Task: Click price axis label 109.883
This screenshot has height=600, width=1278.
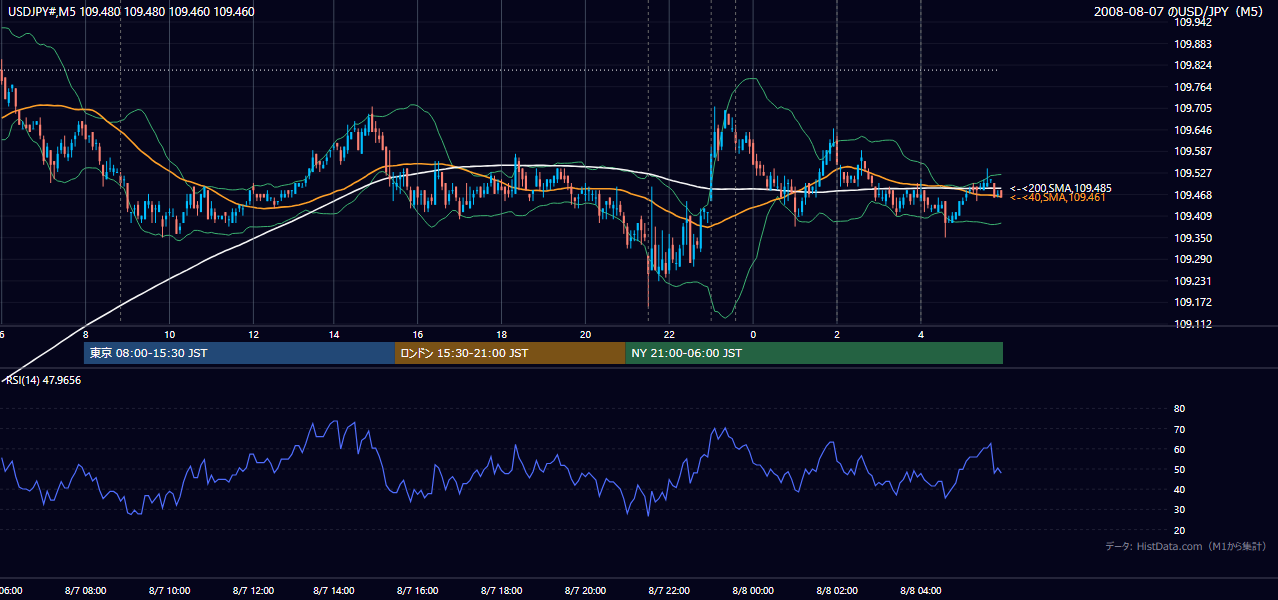Action: tap(1194, 44)
